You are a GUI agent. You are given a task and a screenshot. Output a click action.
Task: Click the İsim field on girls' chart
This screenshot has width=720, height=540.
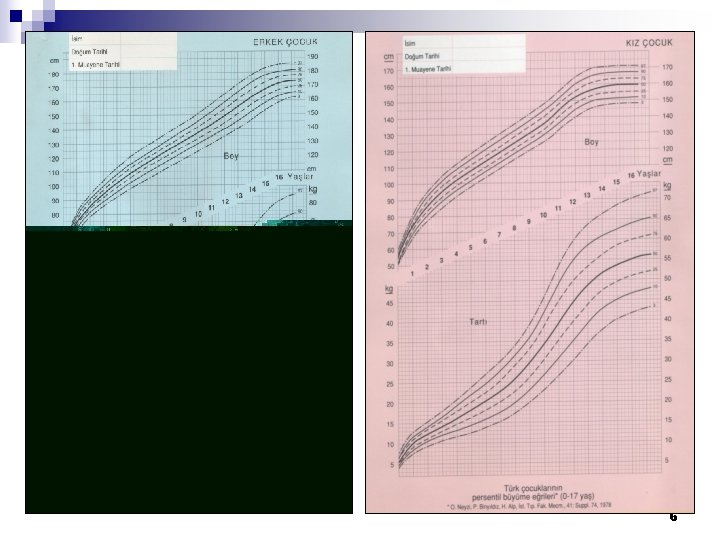[464, 43]
